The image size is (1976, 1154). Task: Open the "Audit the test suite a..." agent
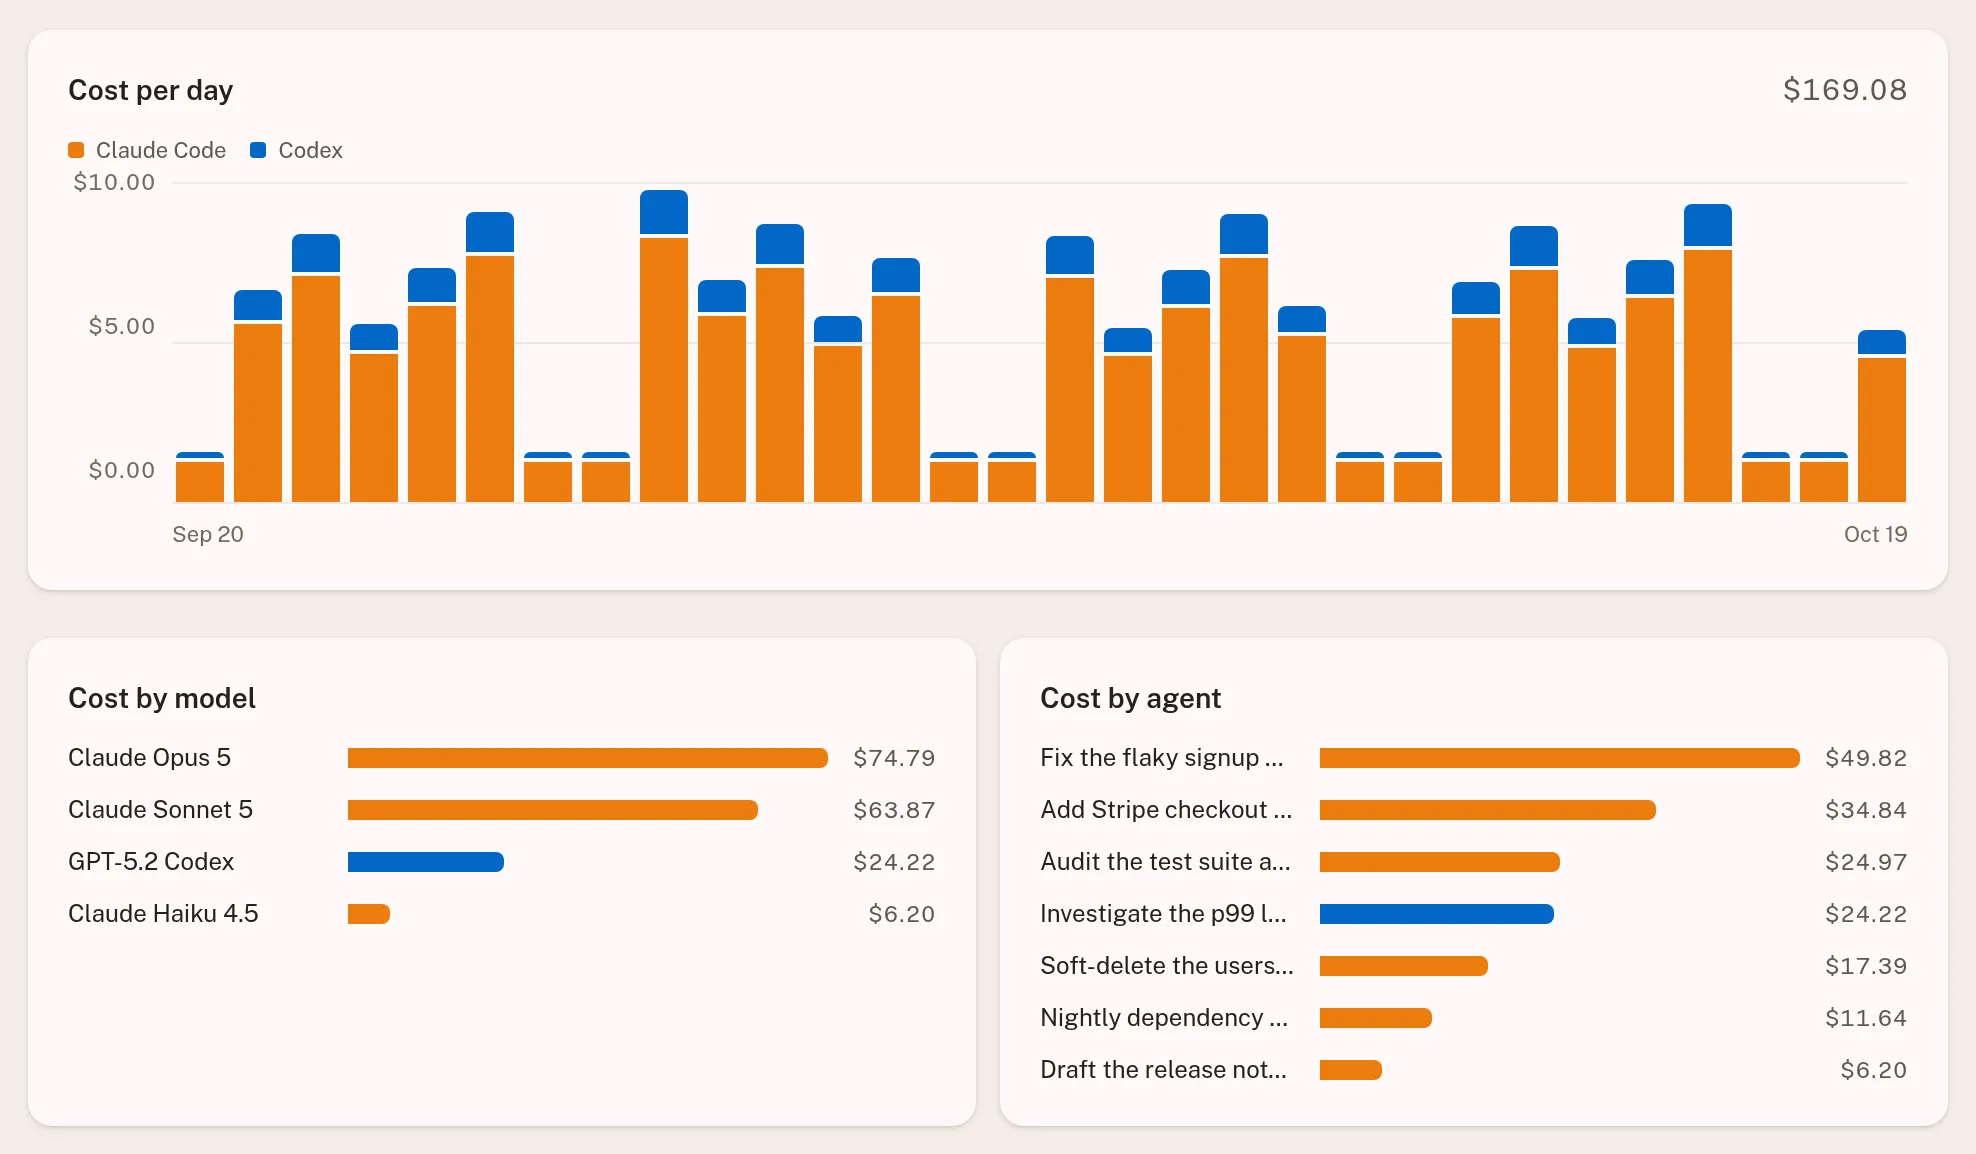point(1166,862)
